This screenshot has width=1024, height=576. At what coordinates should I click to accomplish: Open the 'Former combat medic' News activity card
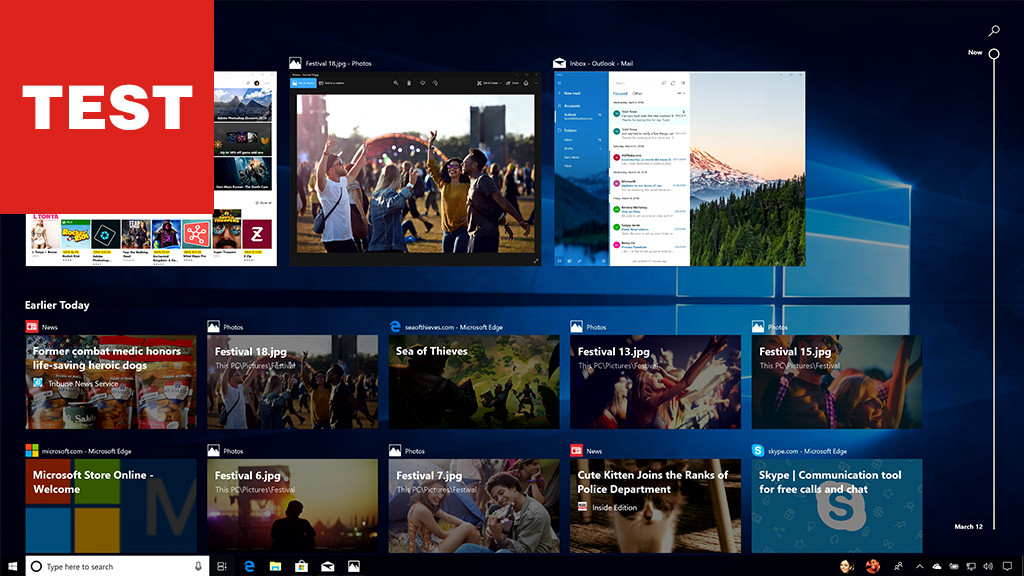click(x=111, y=381)
